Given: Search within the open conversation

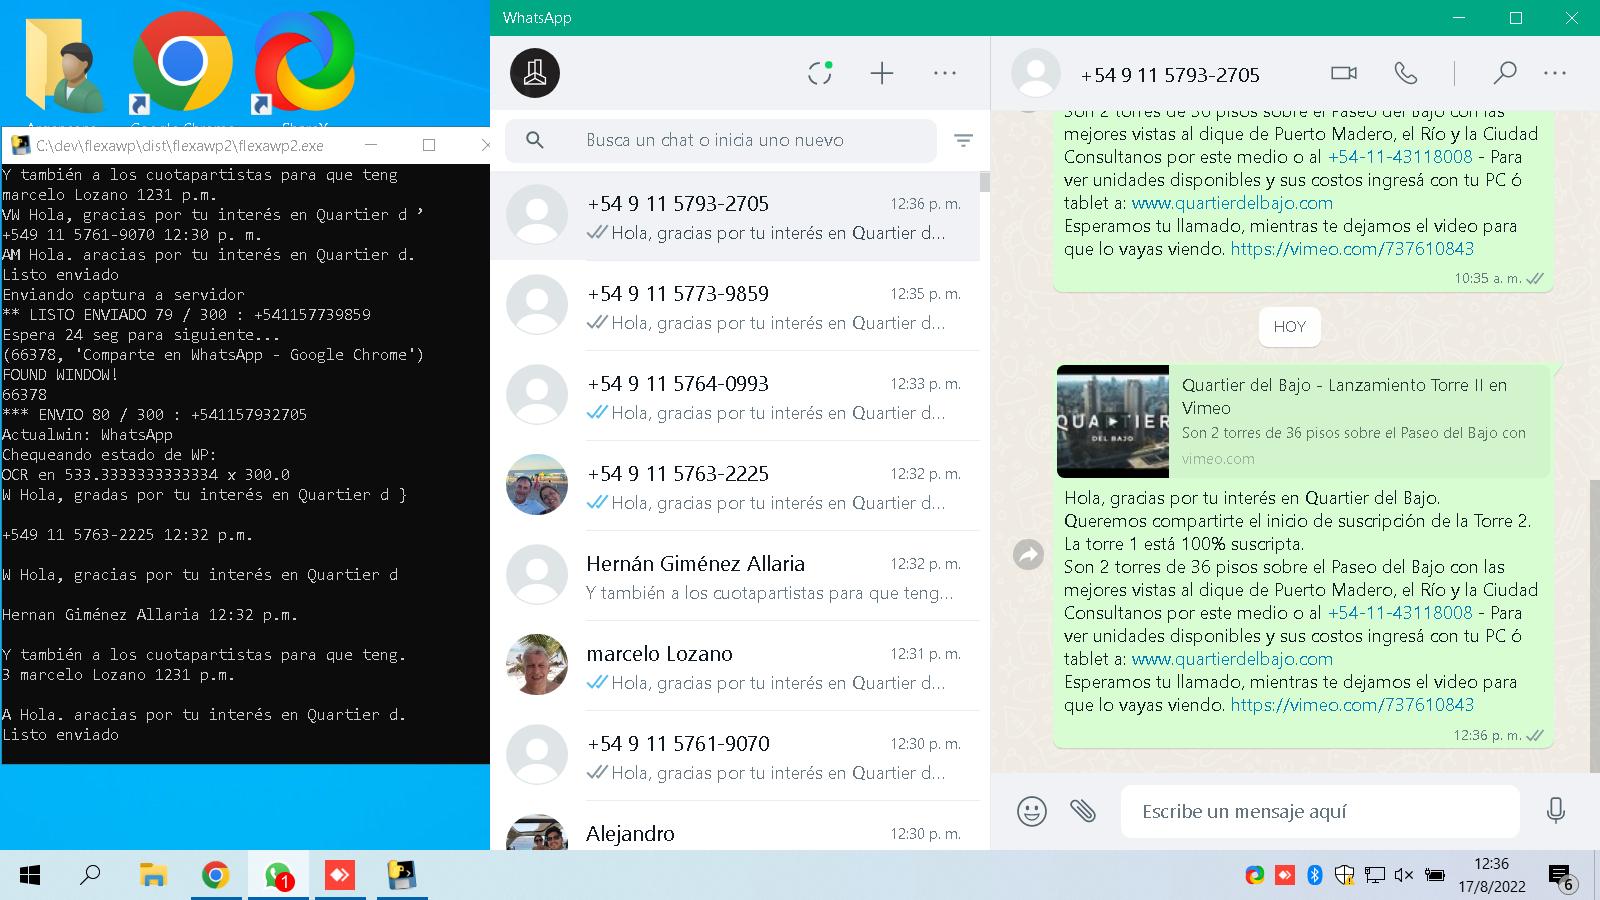Looking at the screenshot, I should (1504, 73).
